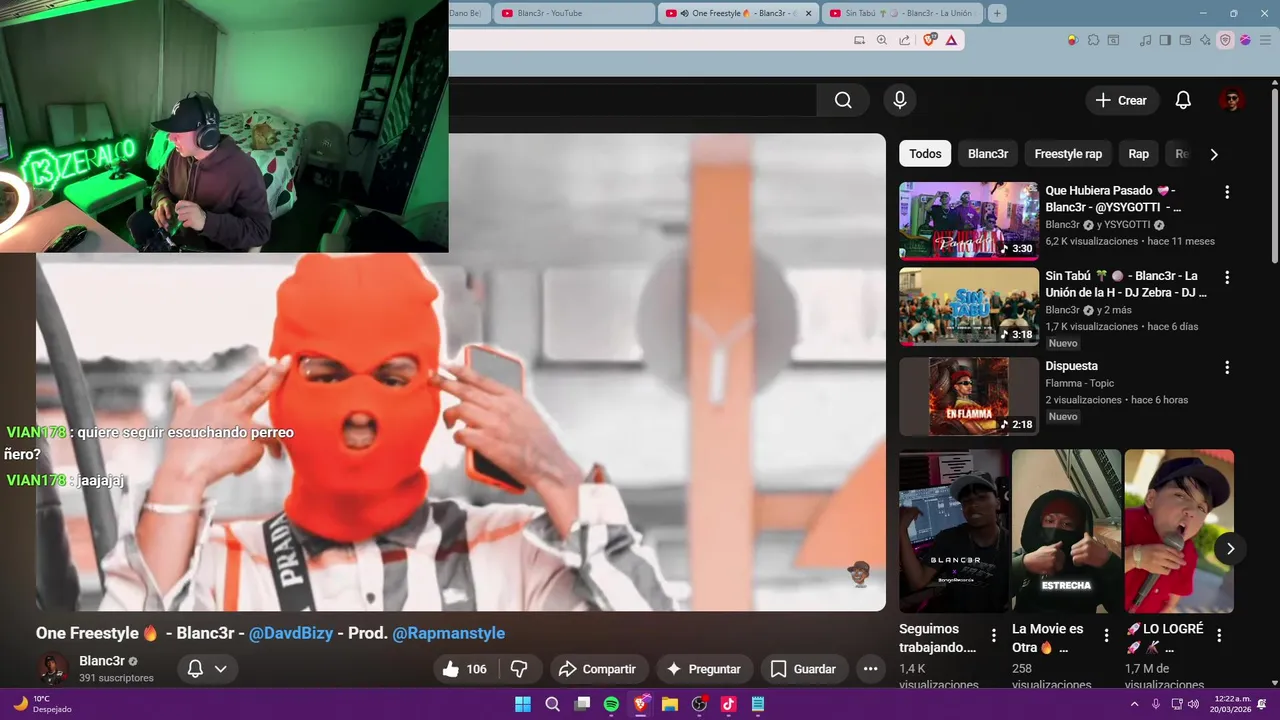Select the Freestyle rap filter chip
Viewport: 1280px width, 720px height.
1068,154
